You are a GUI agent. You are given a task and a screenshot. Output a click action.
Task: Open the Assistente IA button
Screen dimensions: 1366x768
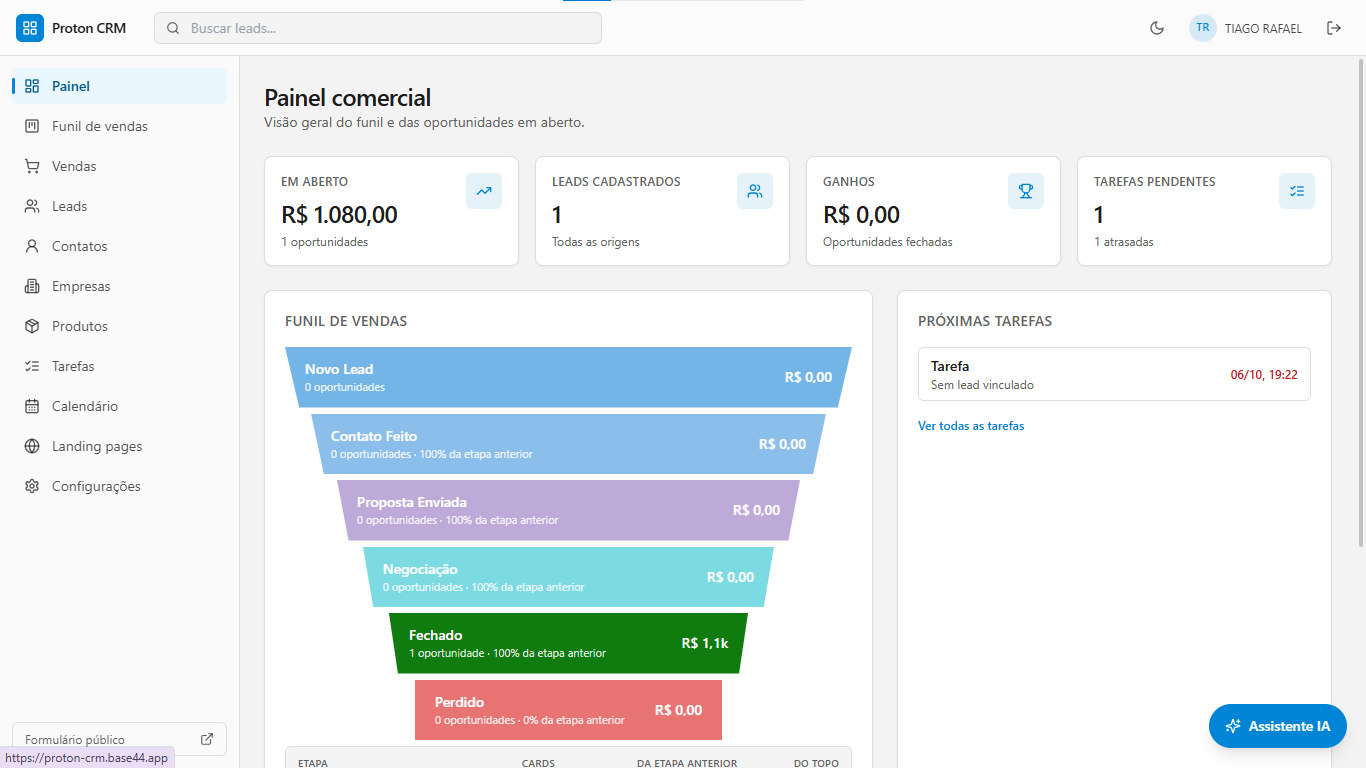coord(1278,726)
